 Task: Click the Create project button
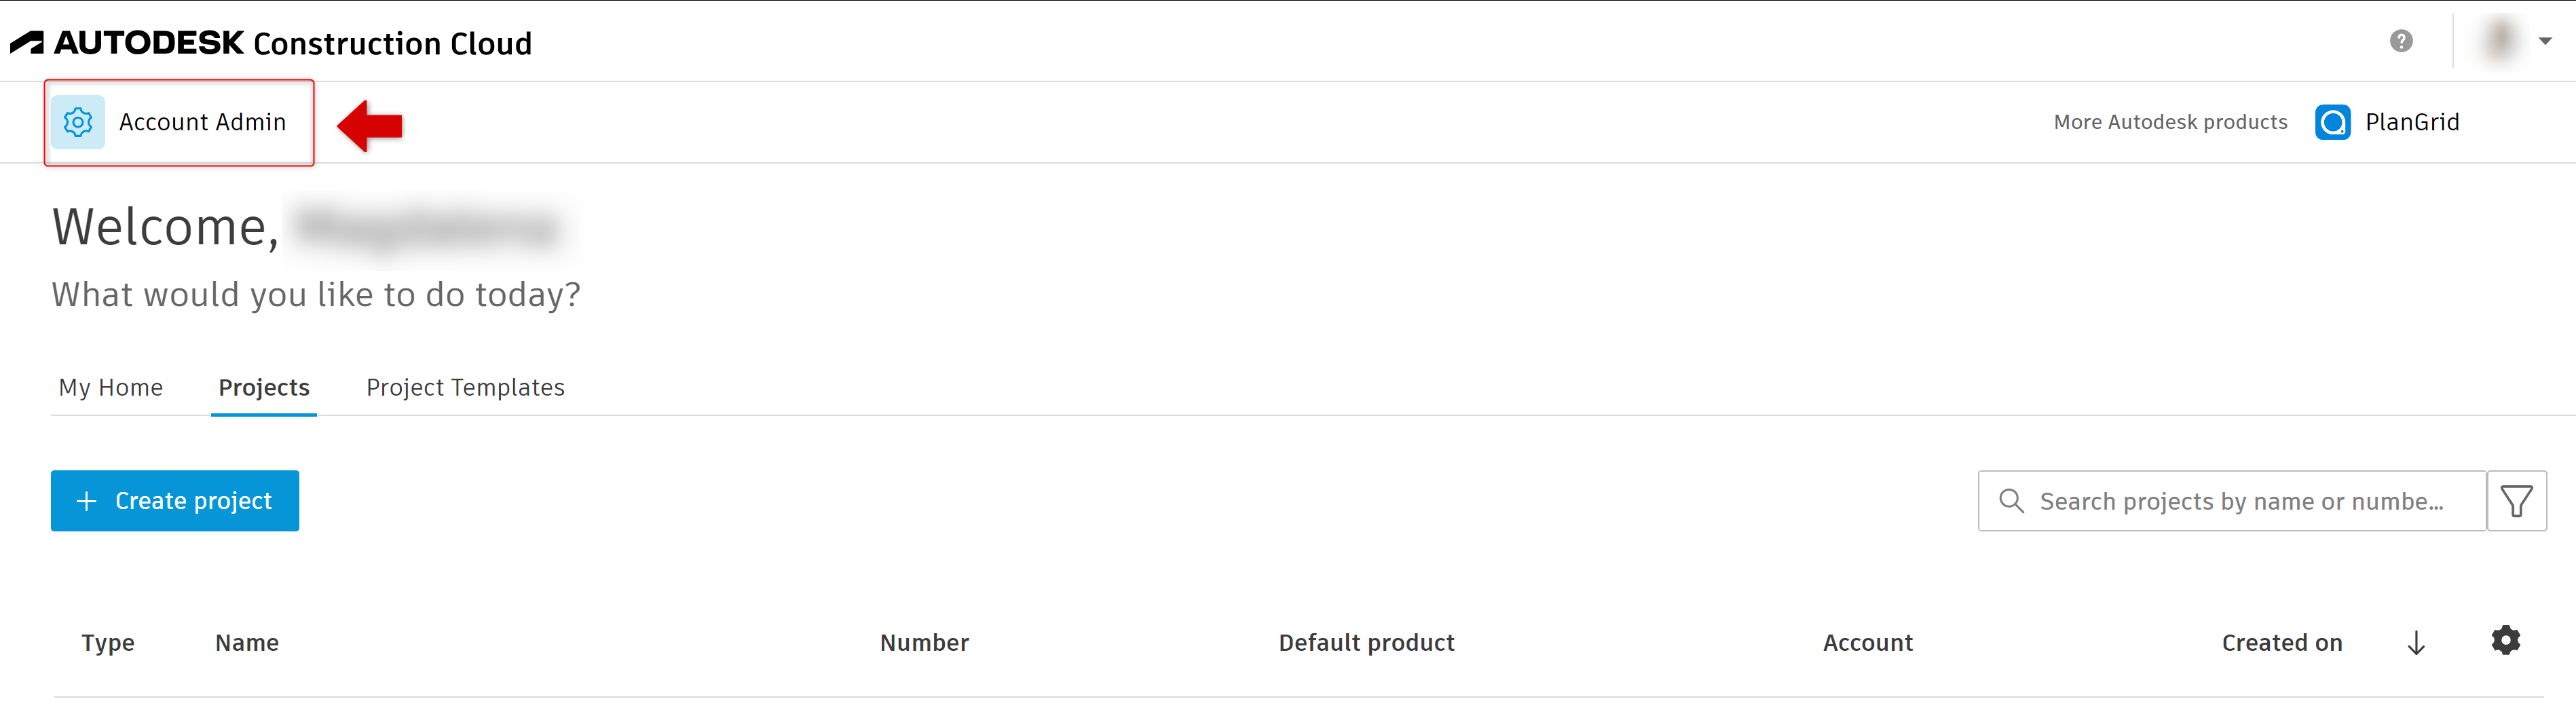pyautogui.click(x=175, y=501)
